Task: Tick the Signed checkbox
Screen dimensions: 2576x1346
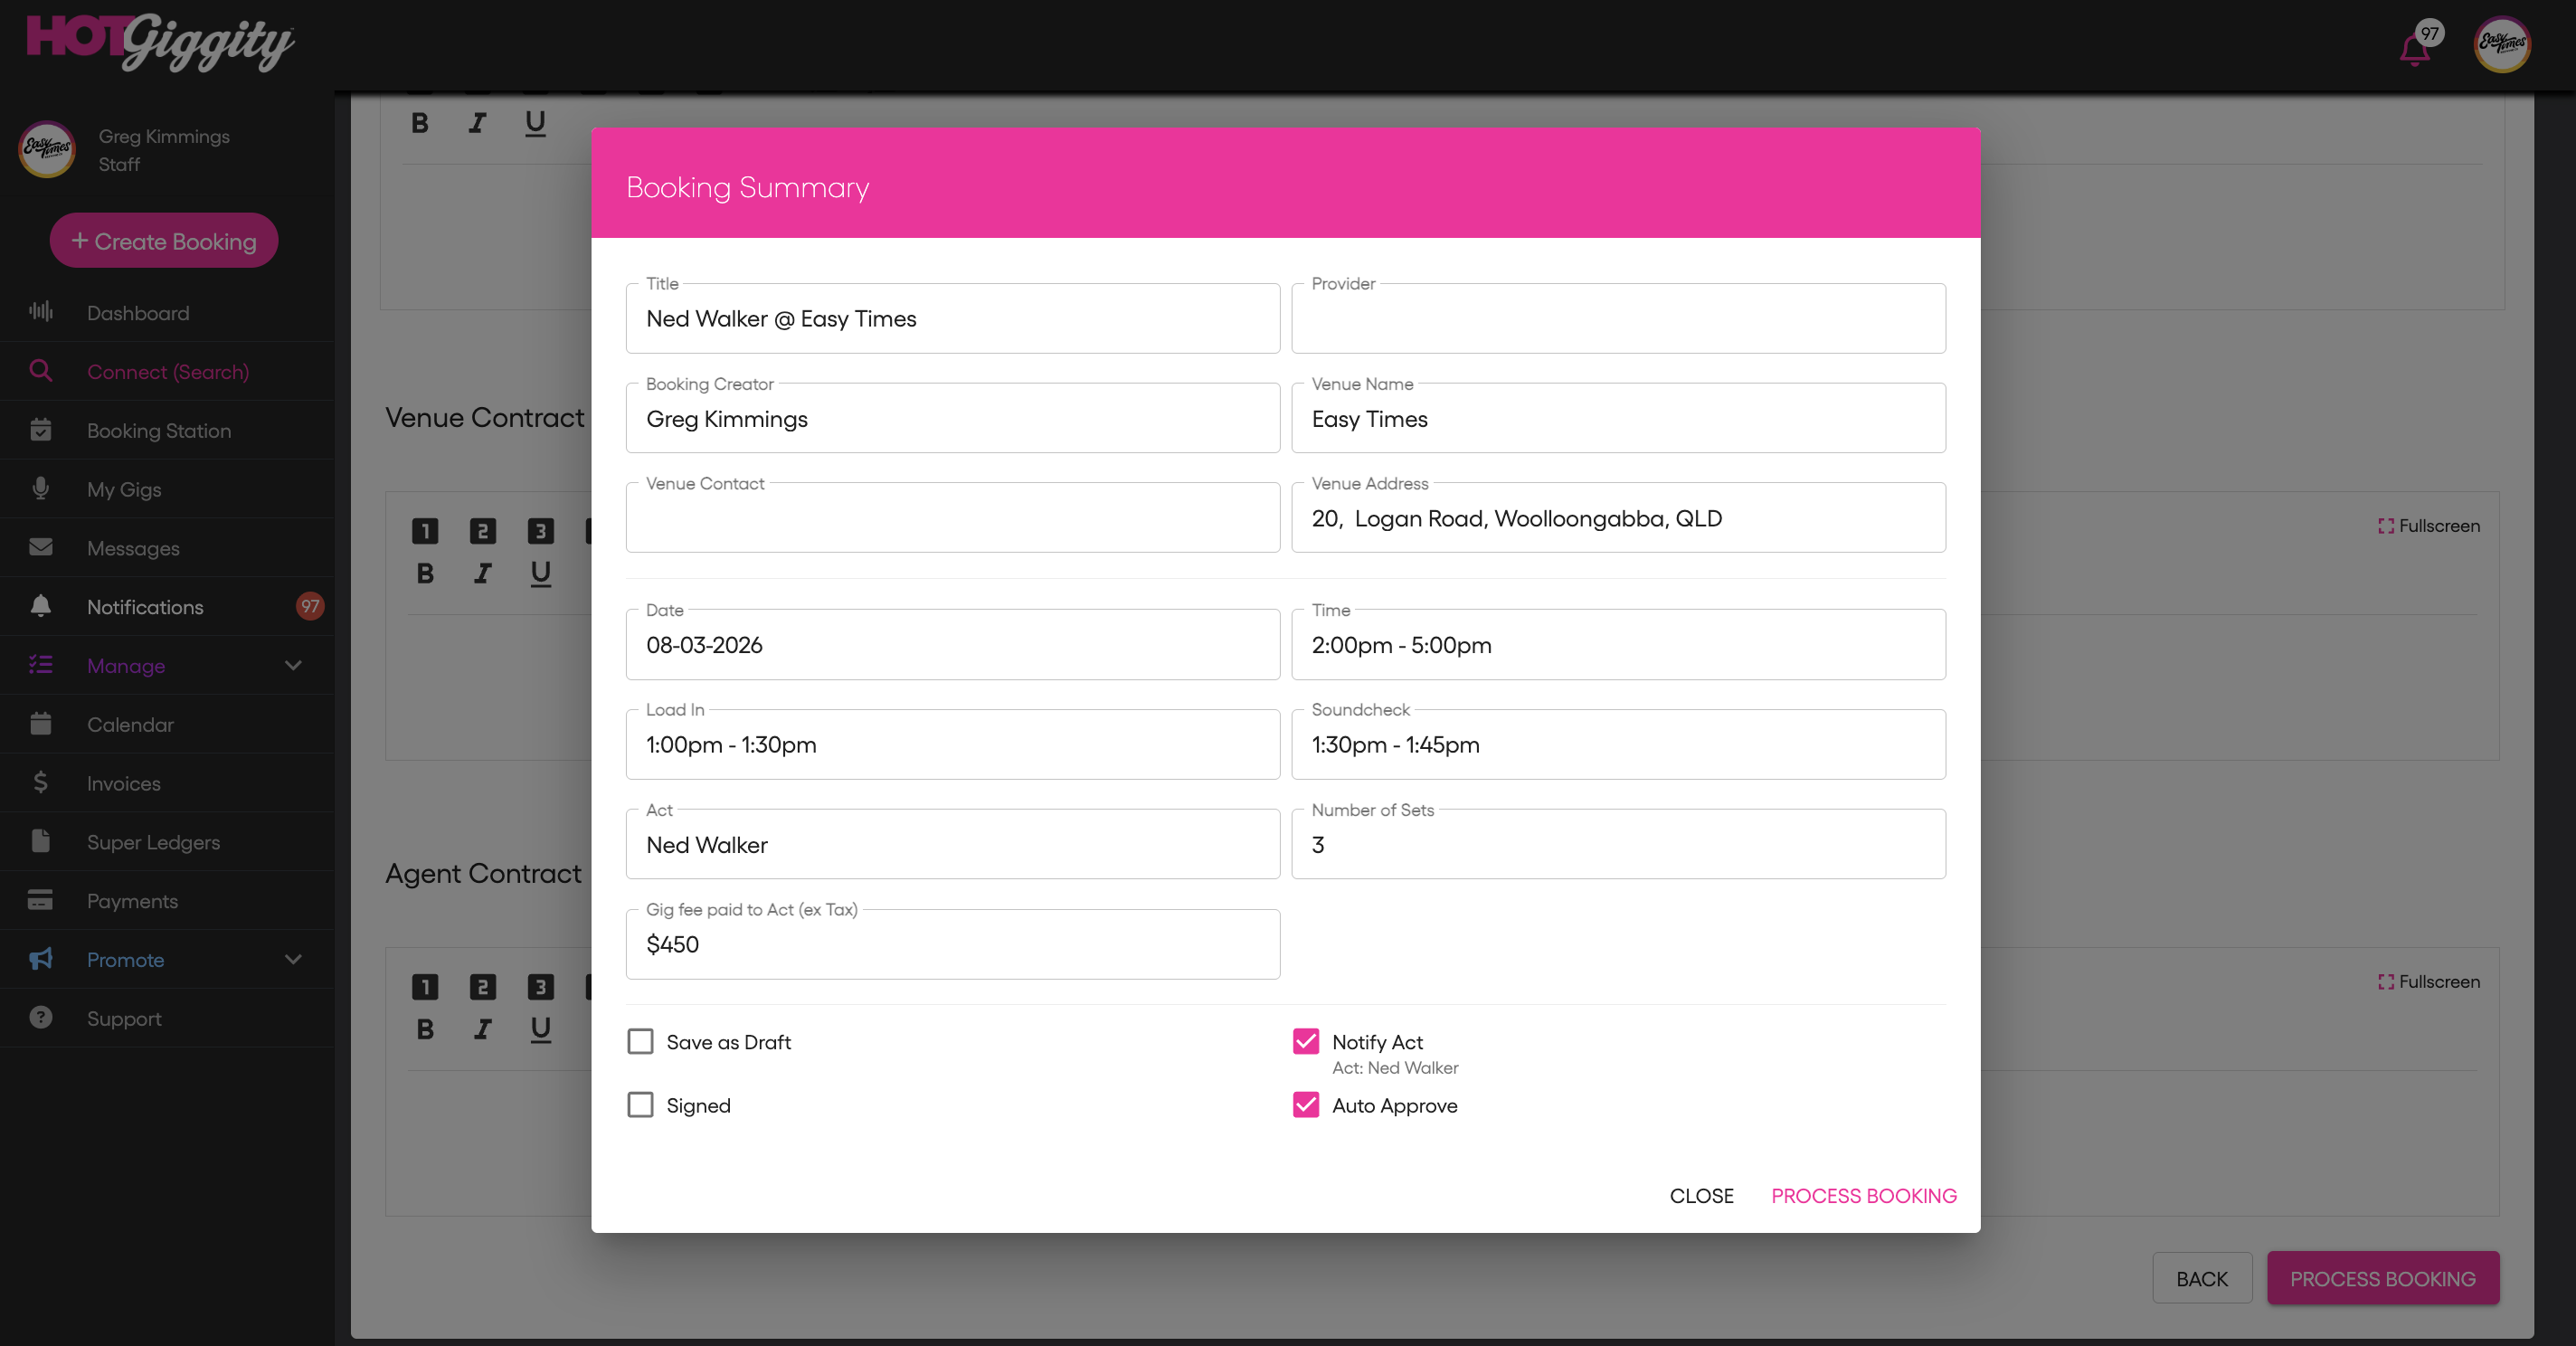Action: [640, 1105]
